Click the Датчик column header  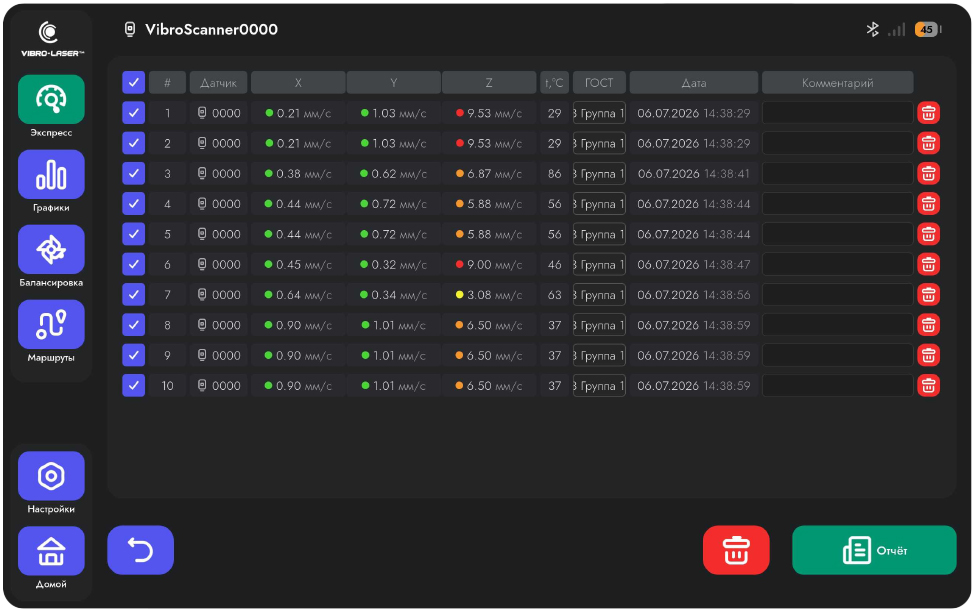(218, 83)
